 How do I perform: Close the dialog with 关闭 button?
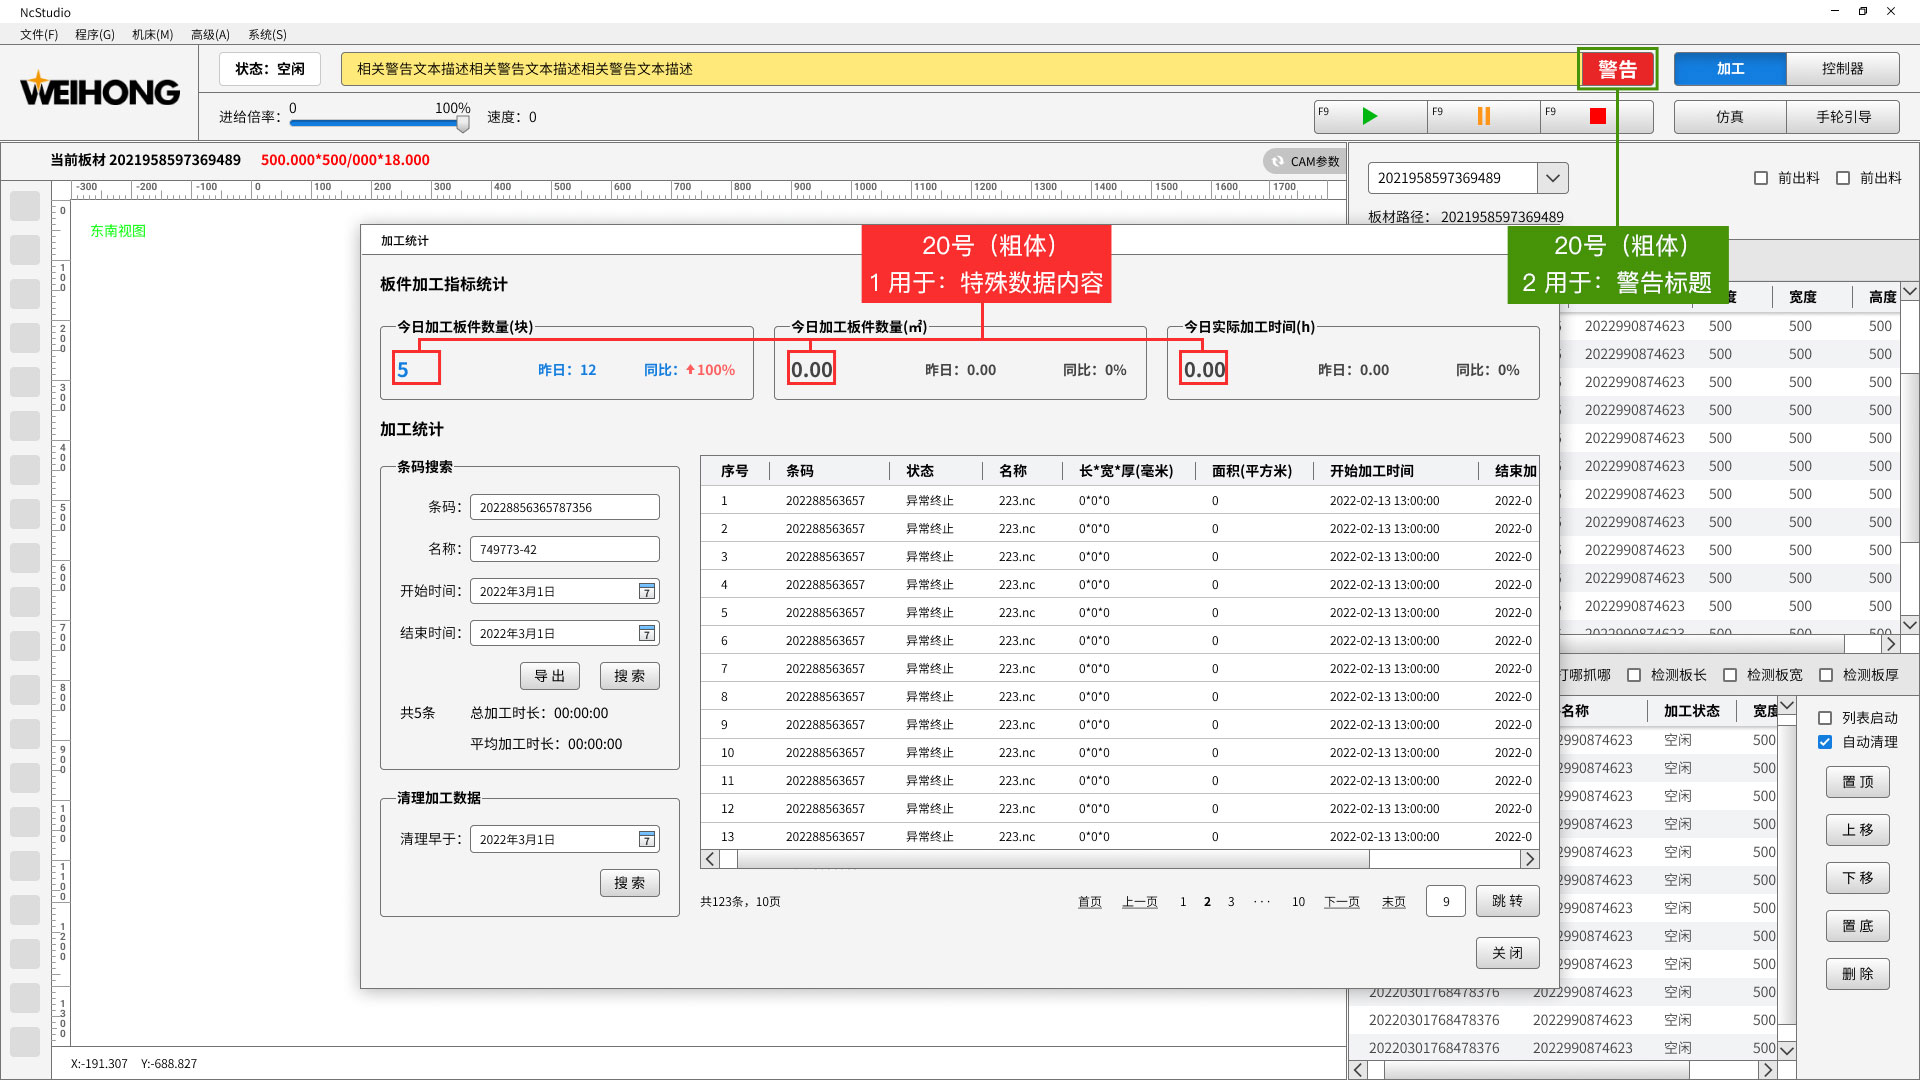1508,953
